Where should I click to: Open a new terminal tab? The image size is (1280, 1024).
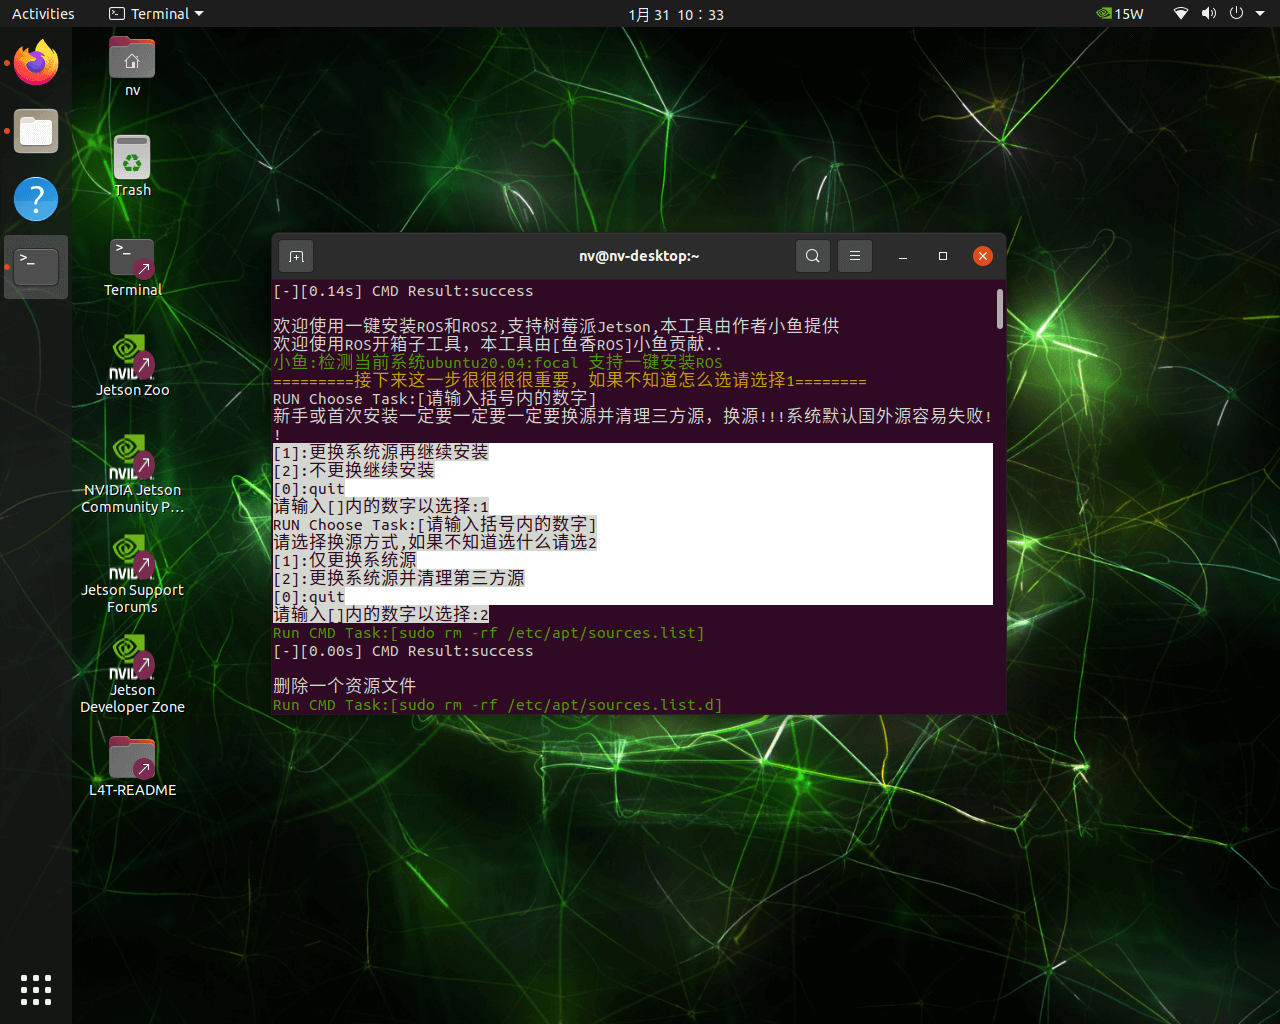point(296,256)
